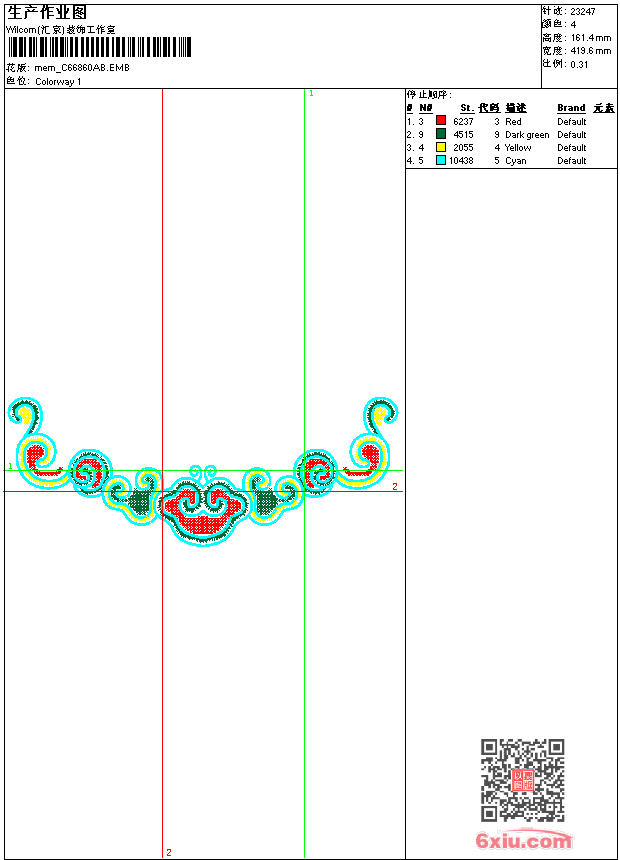The width and height of the screenshot is (620, 860).
Task: Click the 'St.' column header
Action: pyautogui.click(x=467, y=108)
